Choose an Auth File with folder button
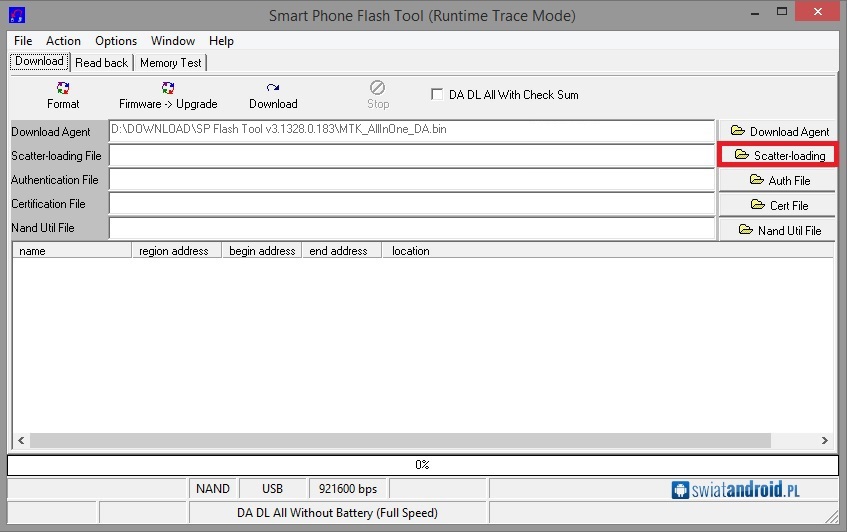 779,180
